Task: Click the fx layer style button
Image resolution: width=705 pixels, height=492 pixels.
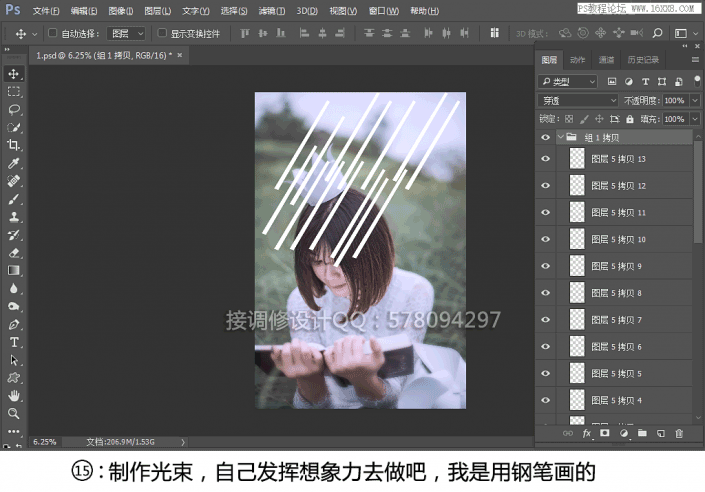Action: coord(587,433)
